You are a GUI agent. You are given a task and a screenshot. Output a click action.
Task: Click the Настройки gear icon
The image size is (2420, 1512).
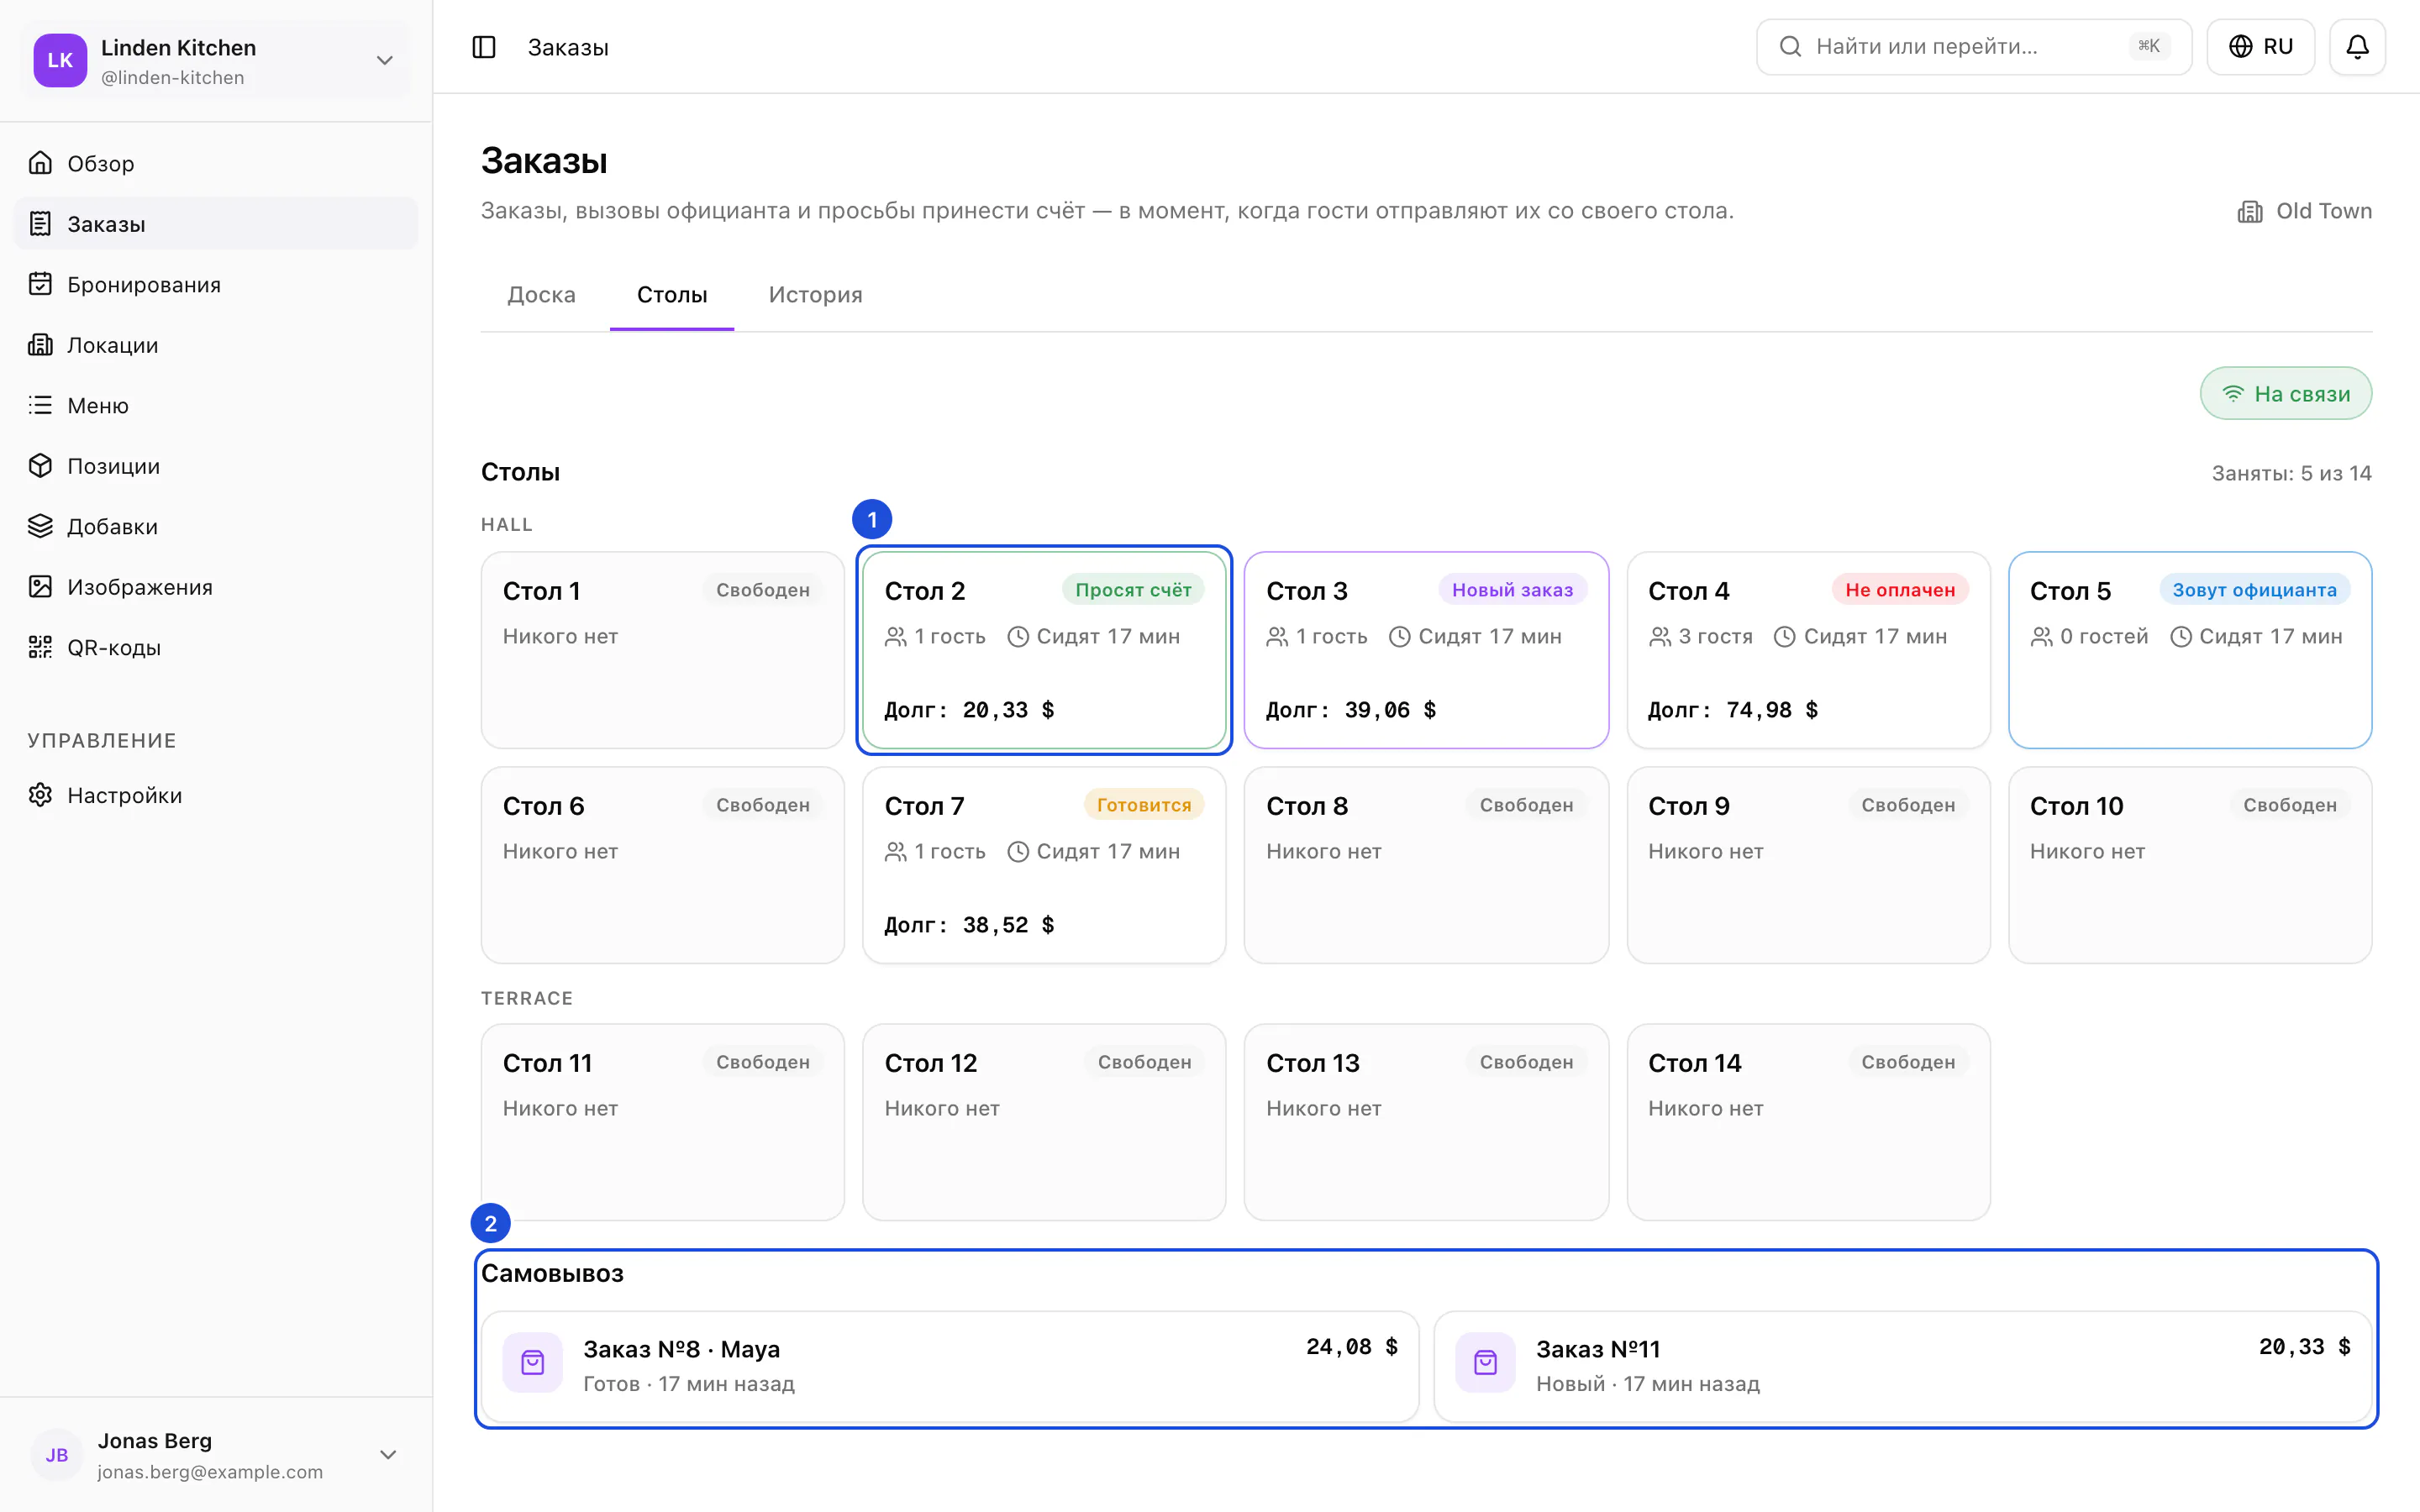point(40,795)
